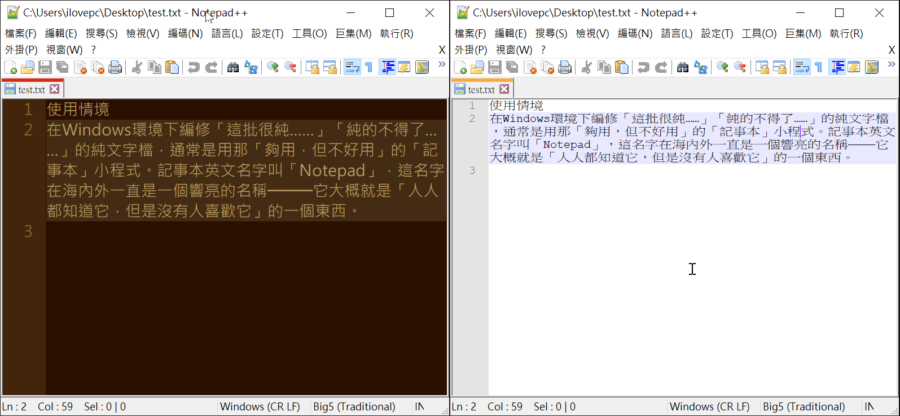This screenshot has width=900, height=416.
Task: Open 外掛(P) menu in the left window
Action: click(21, 49)
